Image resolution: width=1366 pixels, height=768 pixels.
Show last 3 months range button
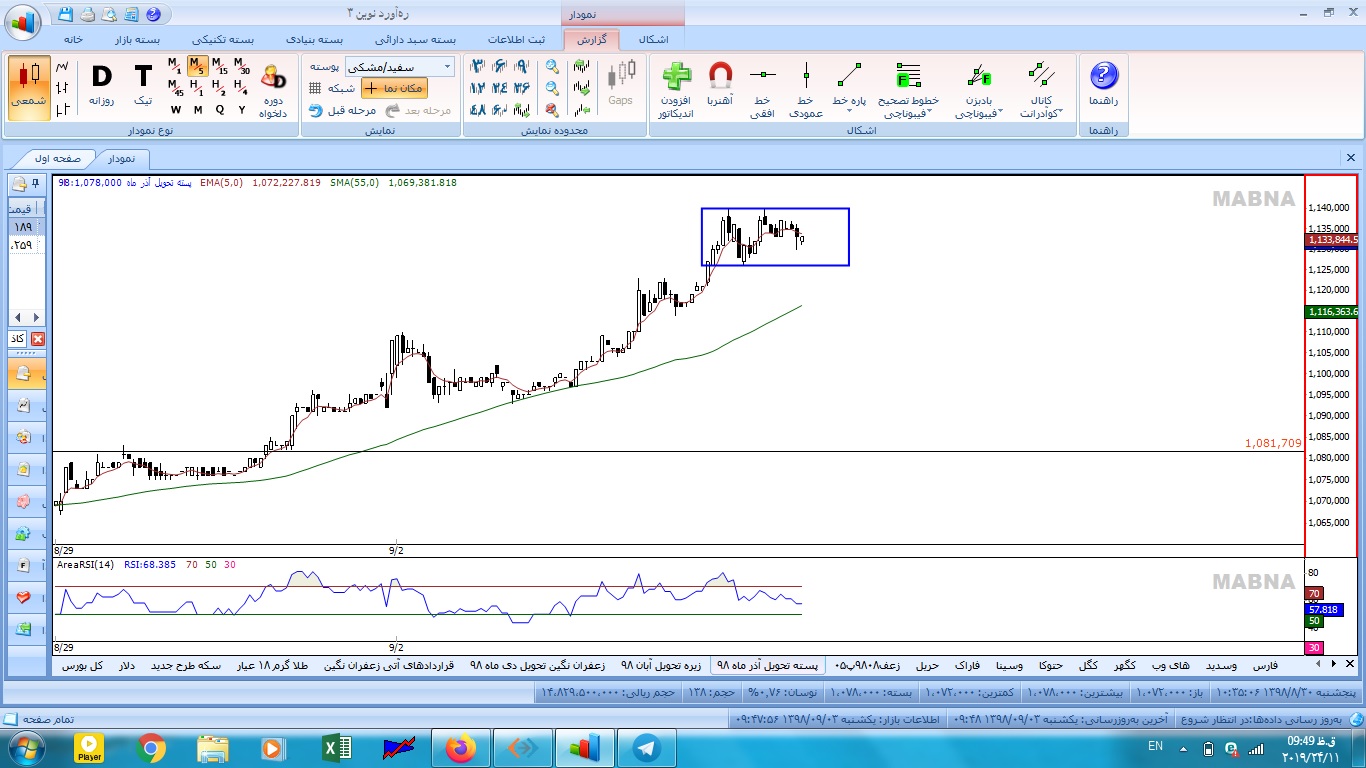tap(477, 66)
